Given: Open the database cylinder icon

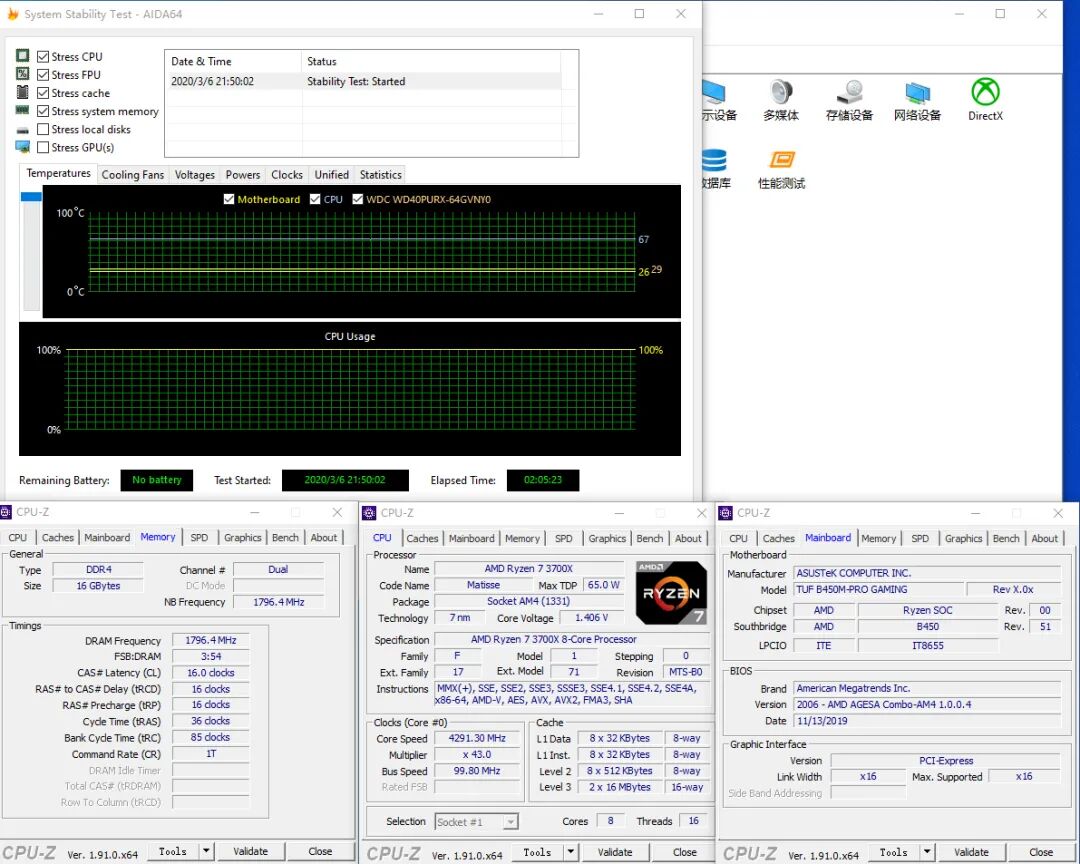Looking at the screenshot, I should [714, 160].
